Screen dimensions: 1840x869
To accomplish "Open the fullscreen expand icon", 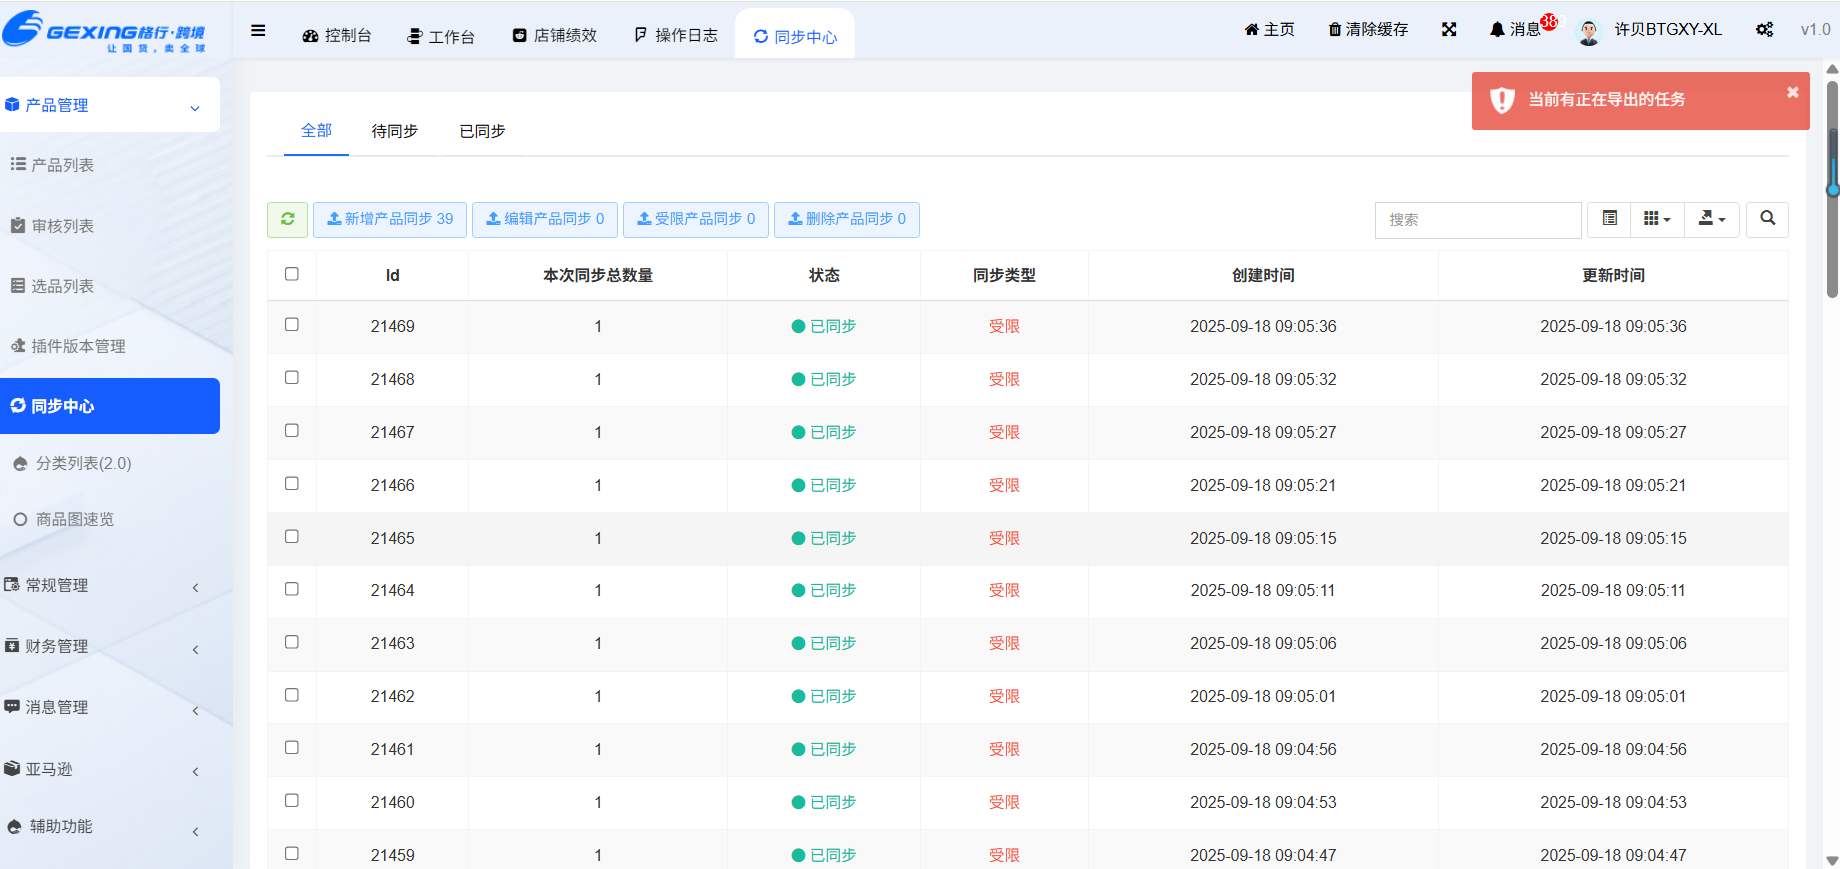I will pyautogui.click(x=1448, y=30).
